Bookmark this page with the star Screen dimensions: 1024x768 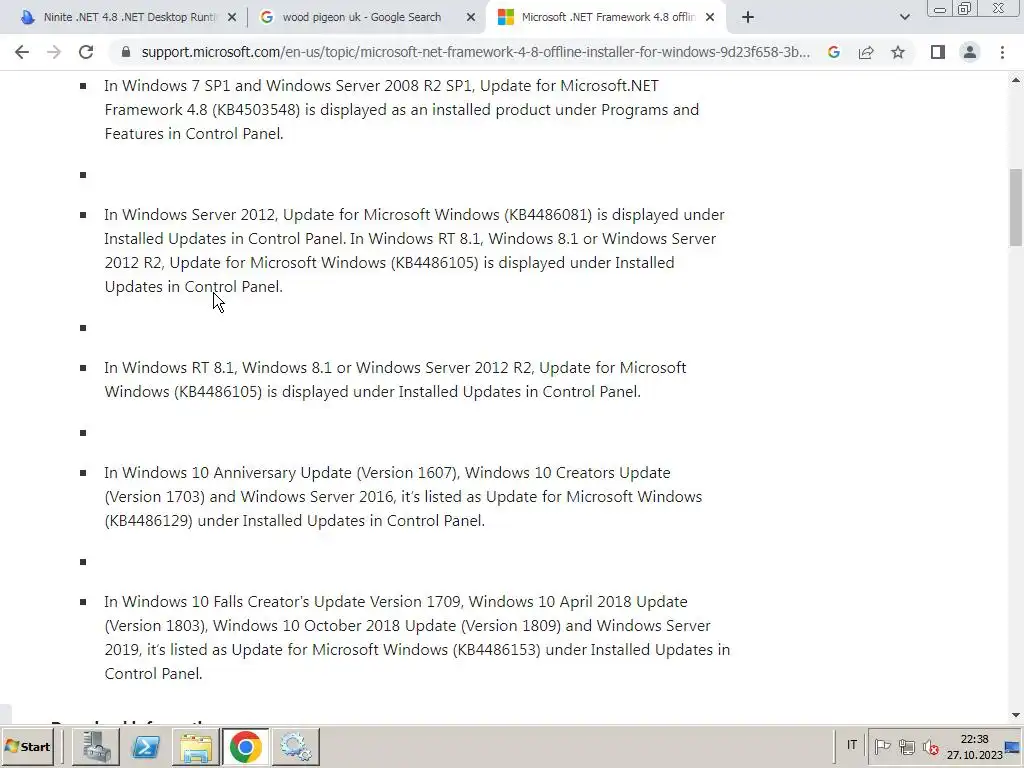point(898,52)
